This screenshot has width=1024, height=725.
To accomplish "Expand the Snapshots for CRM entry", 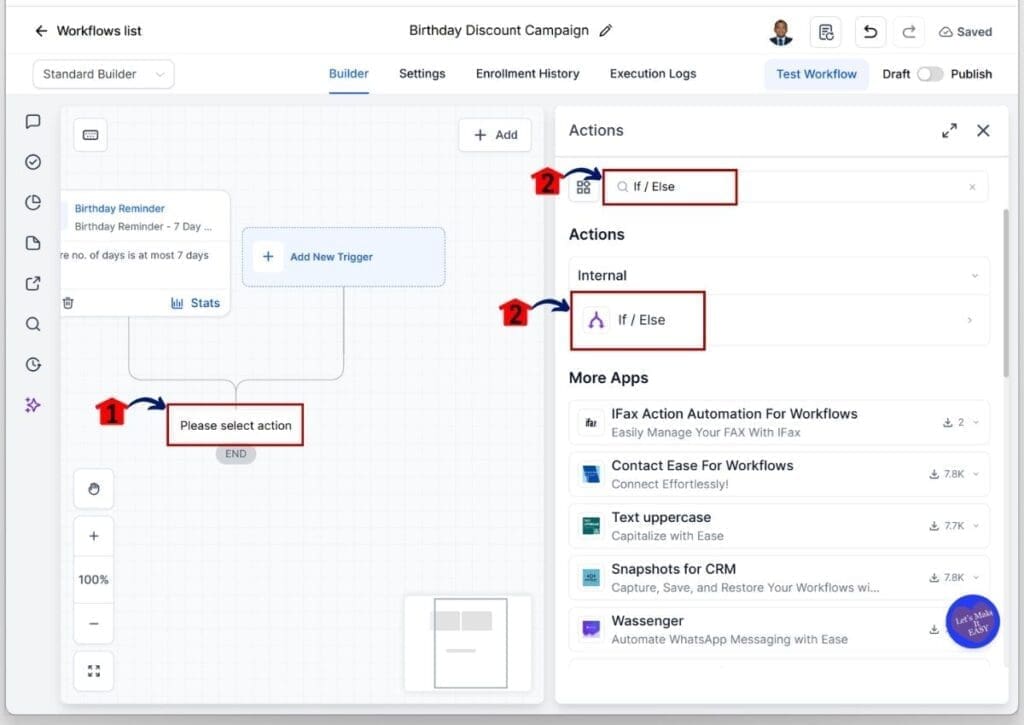I will (x=976, y=577).
